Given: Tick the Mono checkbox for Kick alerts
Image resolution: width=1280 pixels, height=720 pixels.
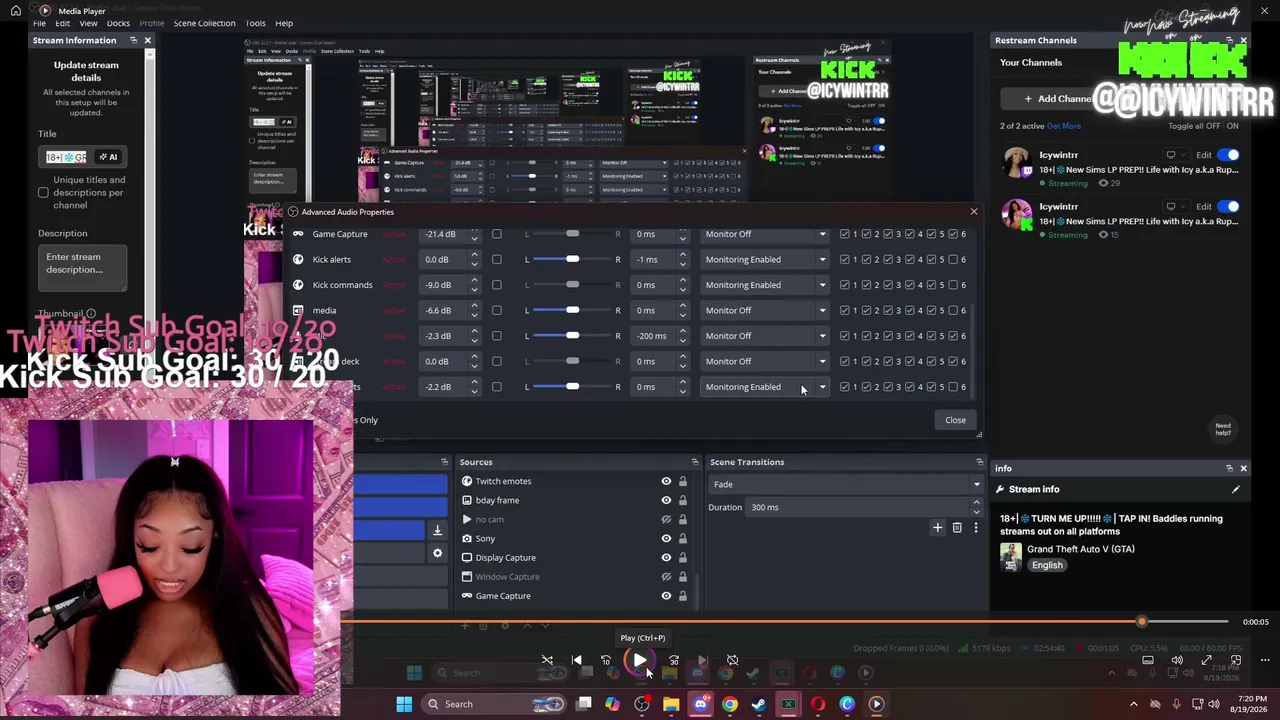Looking at the screenshot, I should tap(497, 259).
